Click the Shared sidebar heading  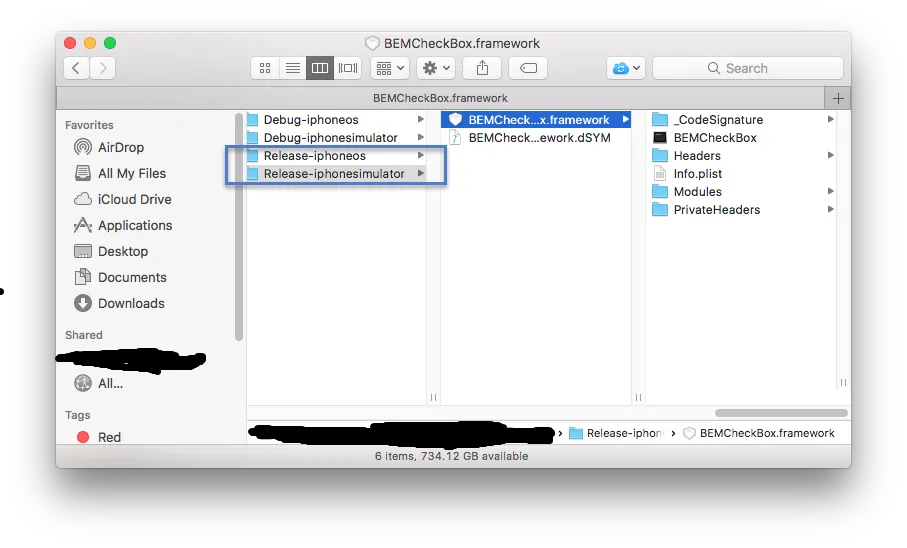[84, 335]
